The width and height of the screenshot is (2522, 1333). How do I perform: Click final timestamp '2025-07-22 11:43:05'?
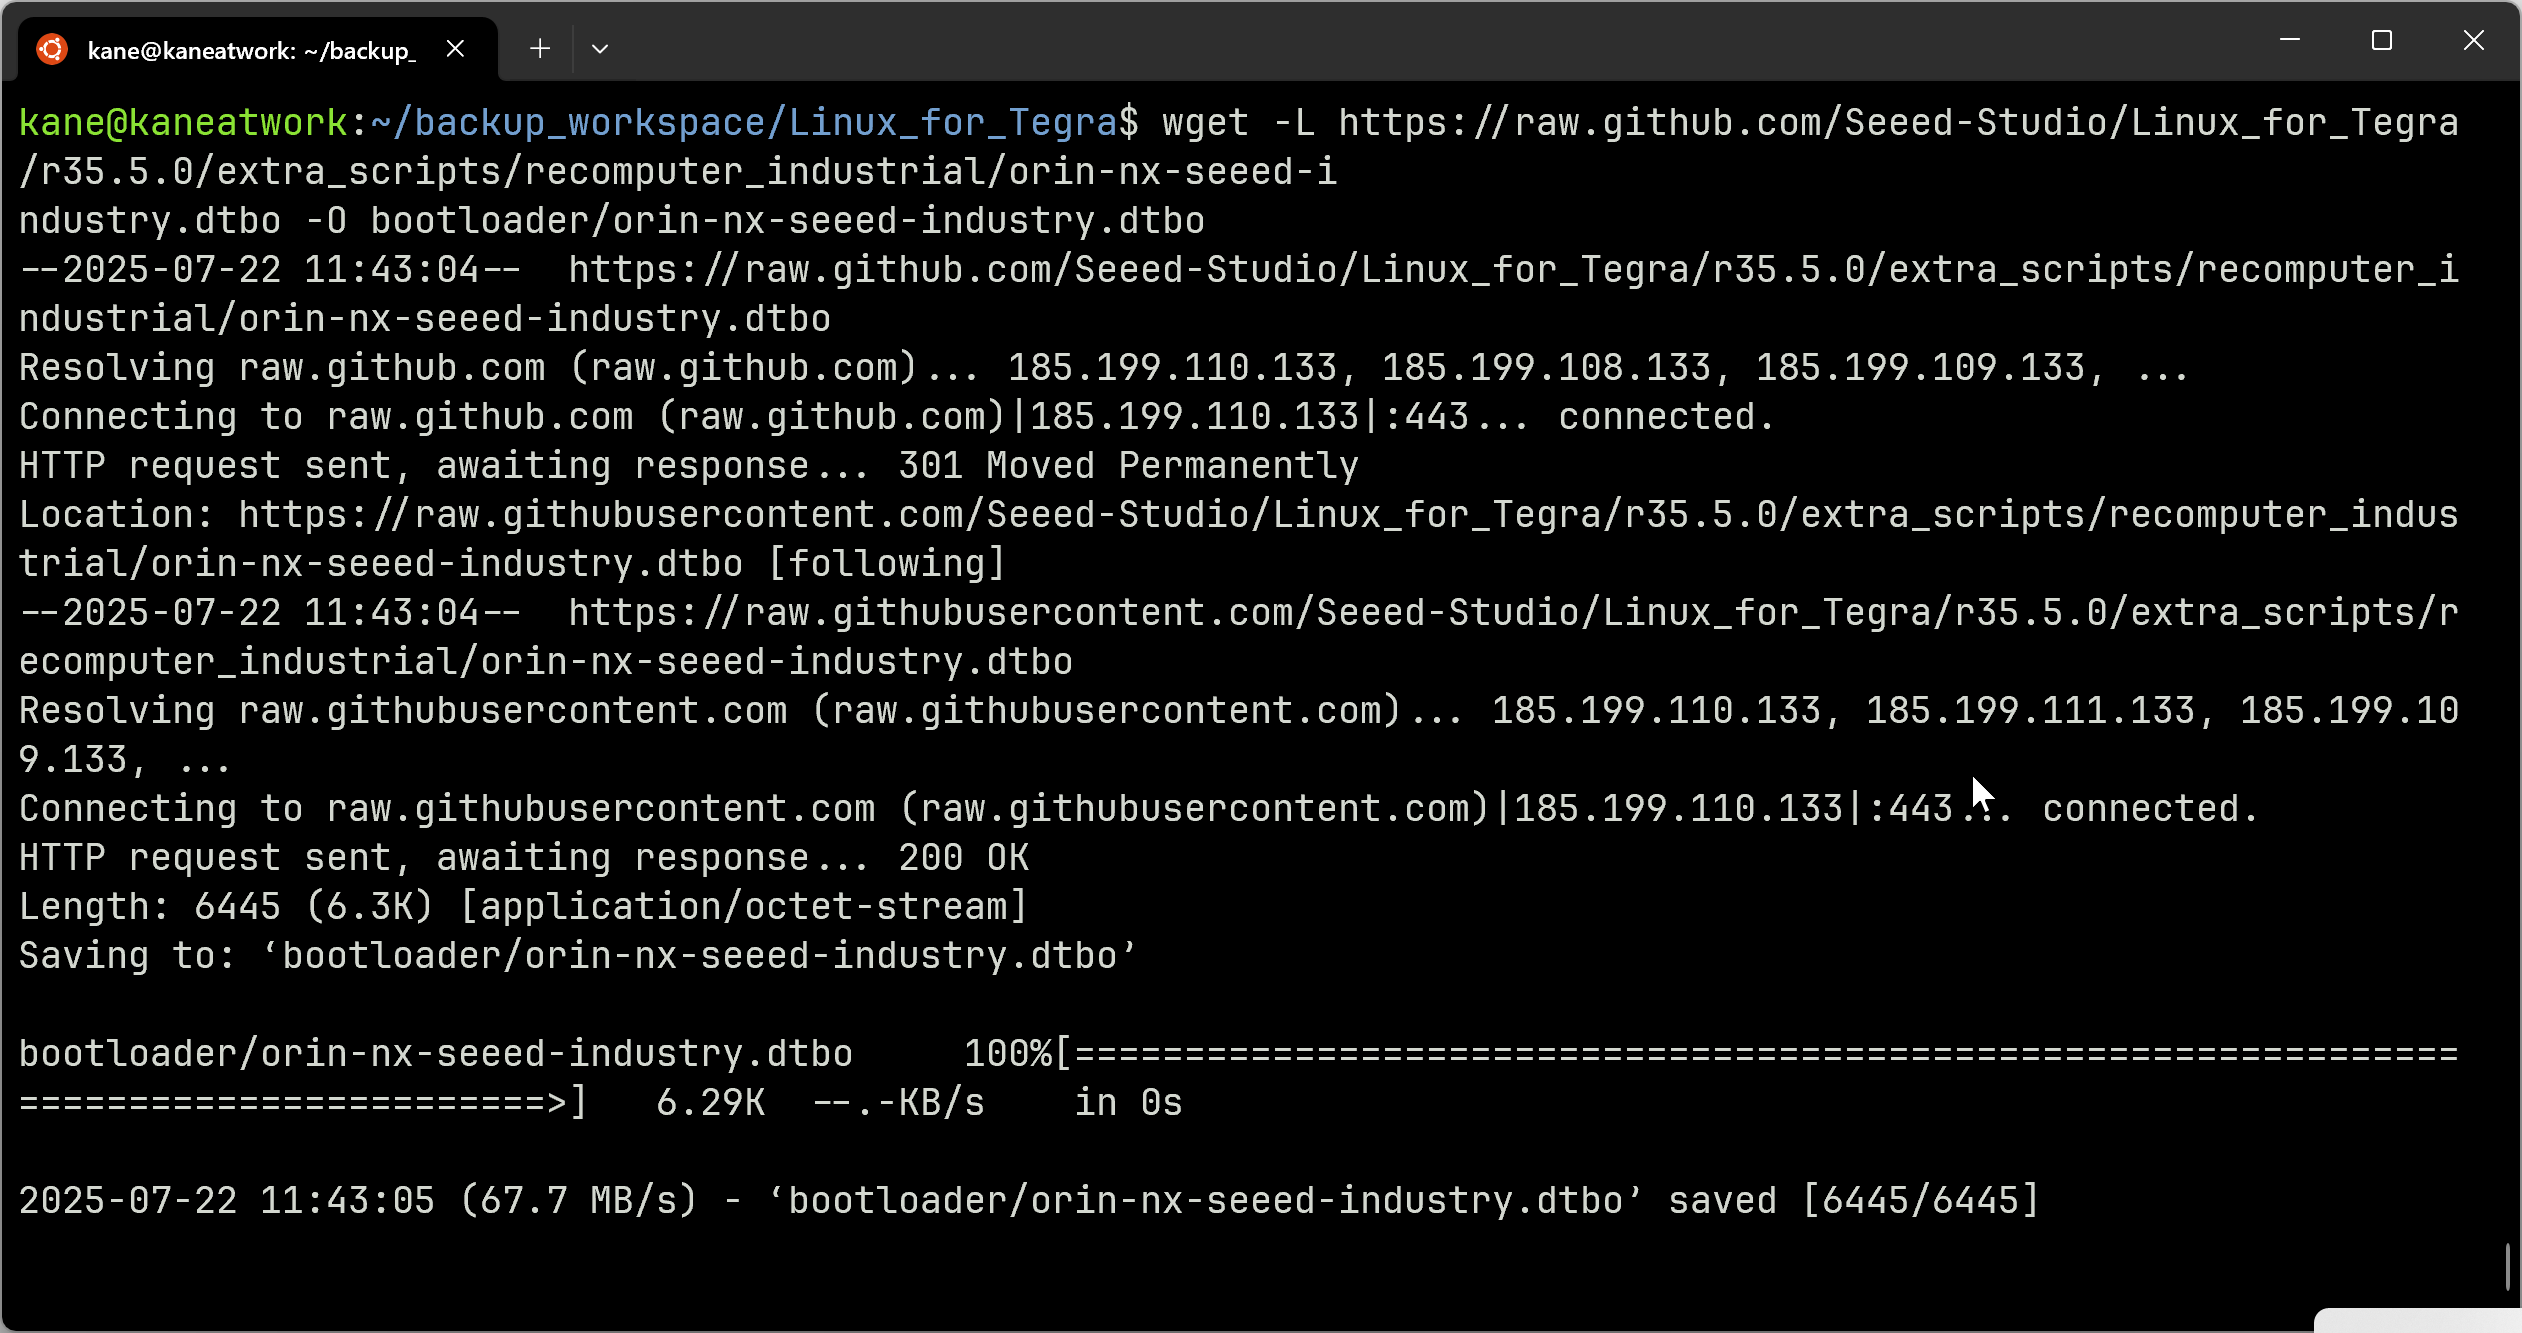227,1200
